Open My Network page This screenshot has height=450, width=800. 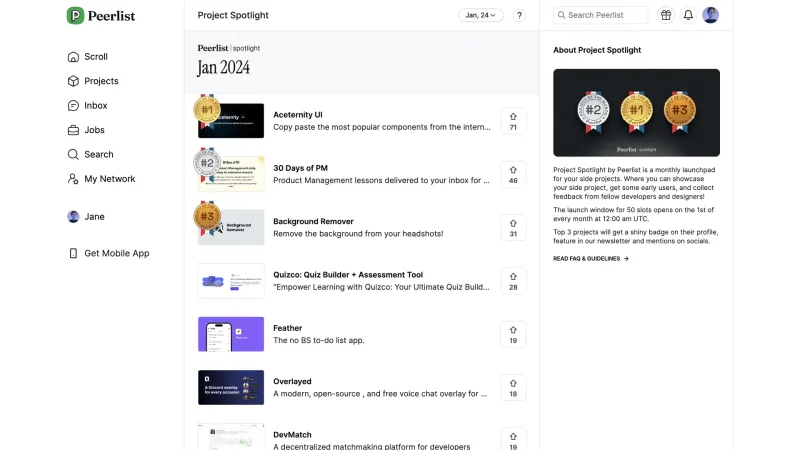[x=101, y=179]
